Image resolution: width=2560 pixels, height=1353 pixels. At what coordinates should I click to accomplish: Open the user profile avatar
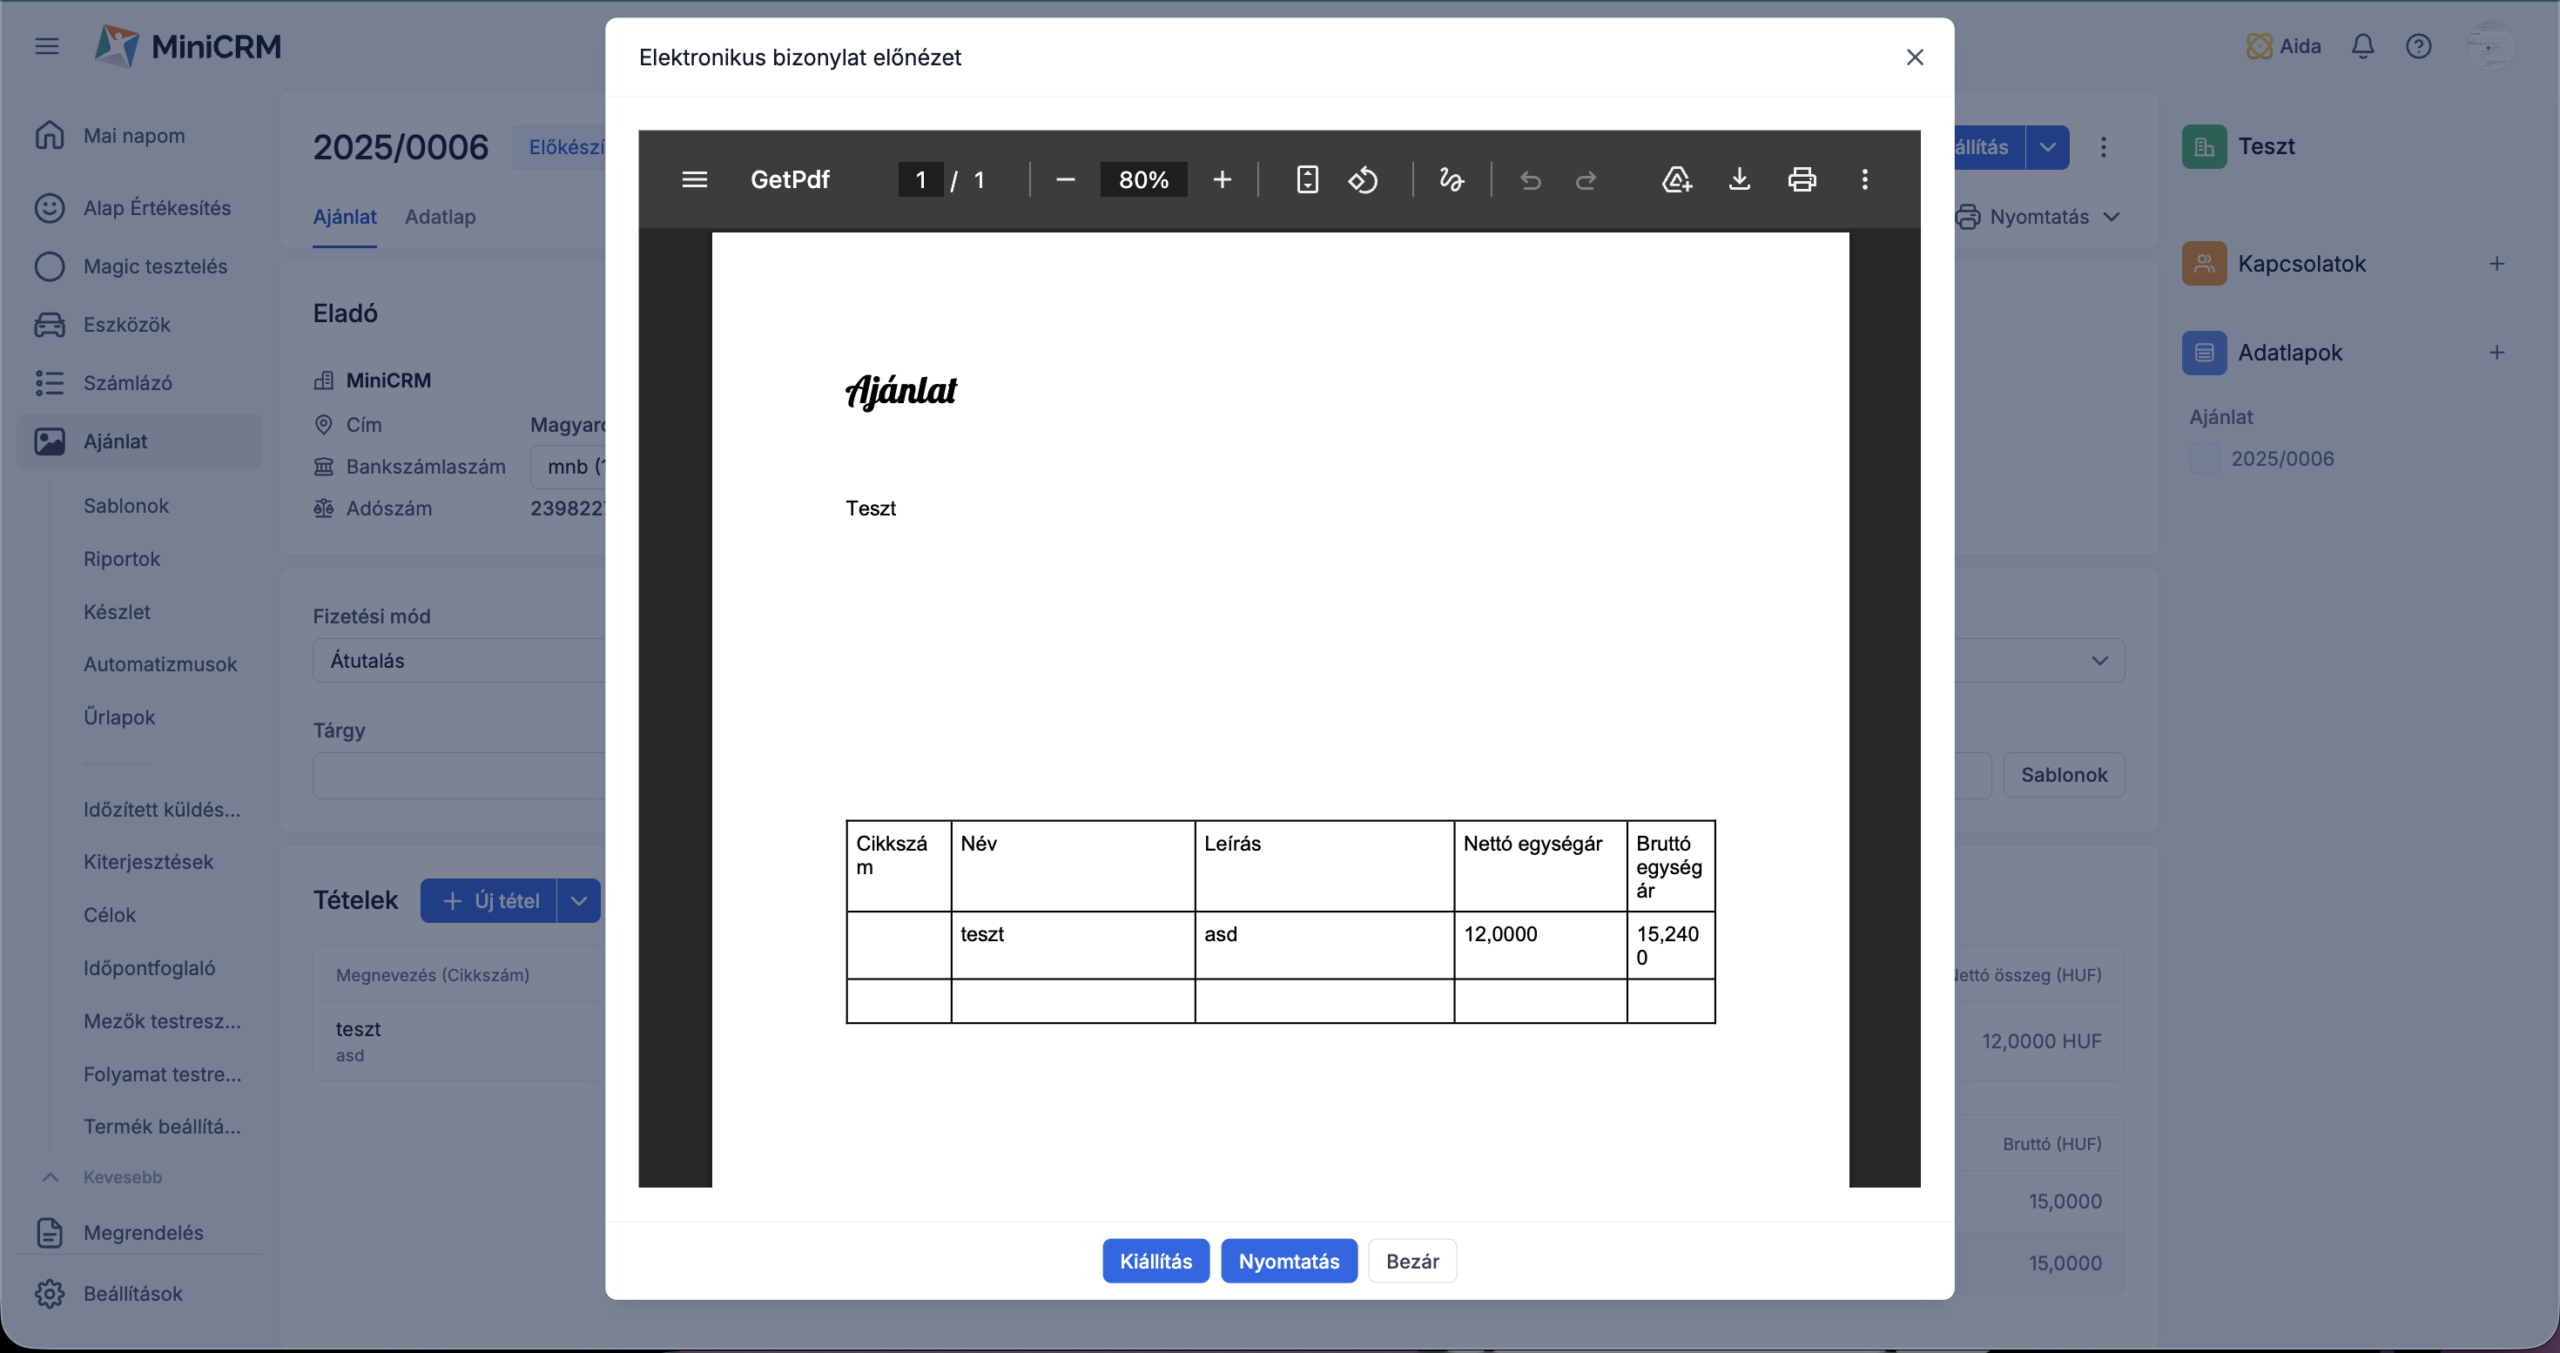point(2490,46)
